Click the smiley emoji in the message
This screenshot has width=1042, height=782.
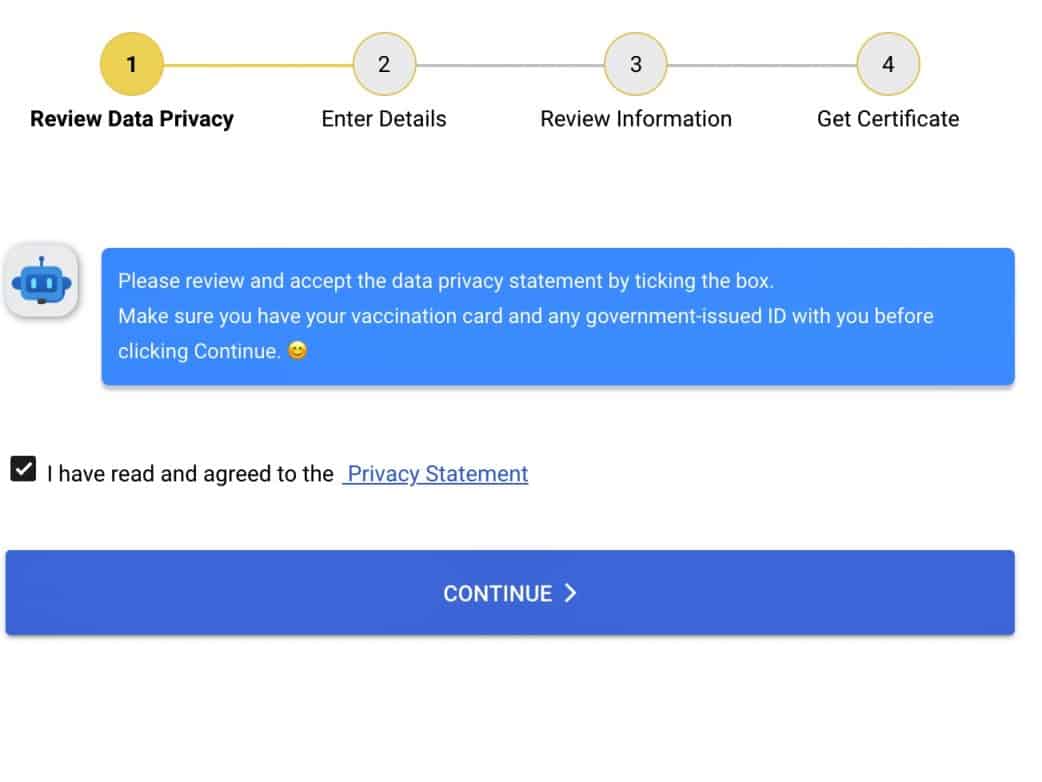pyautogui.click(x=297, y=351)
